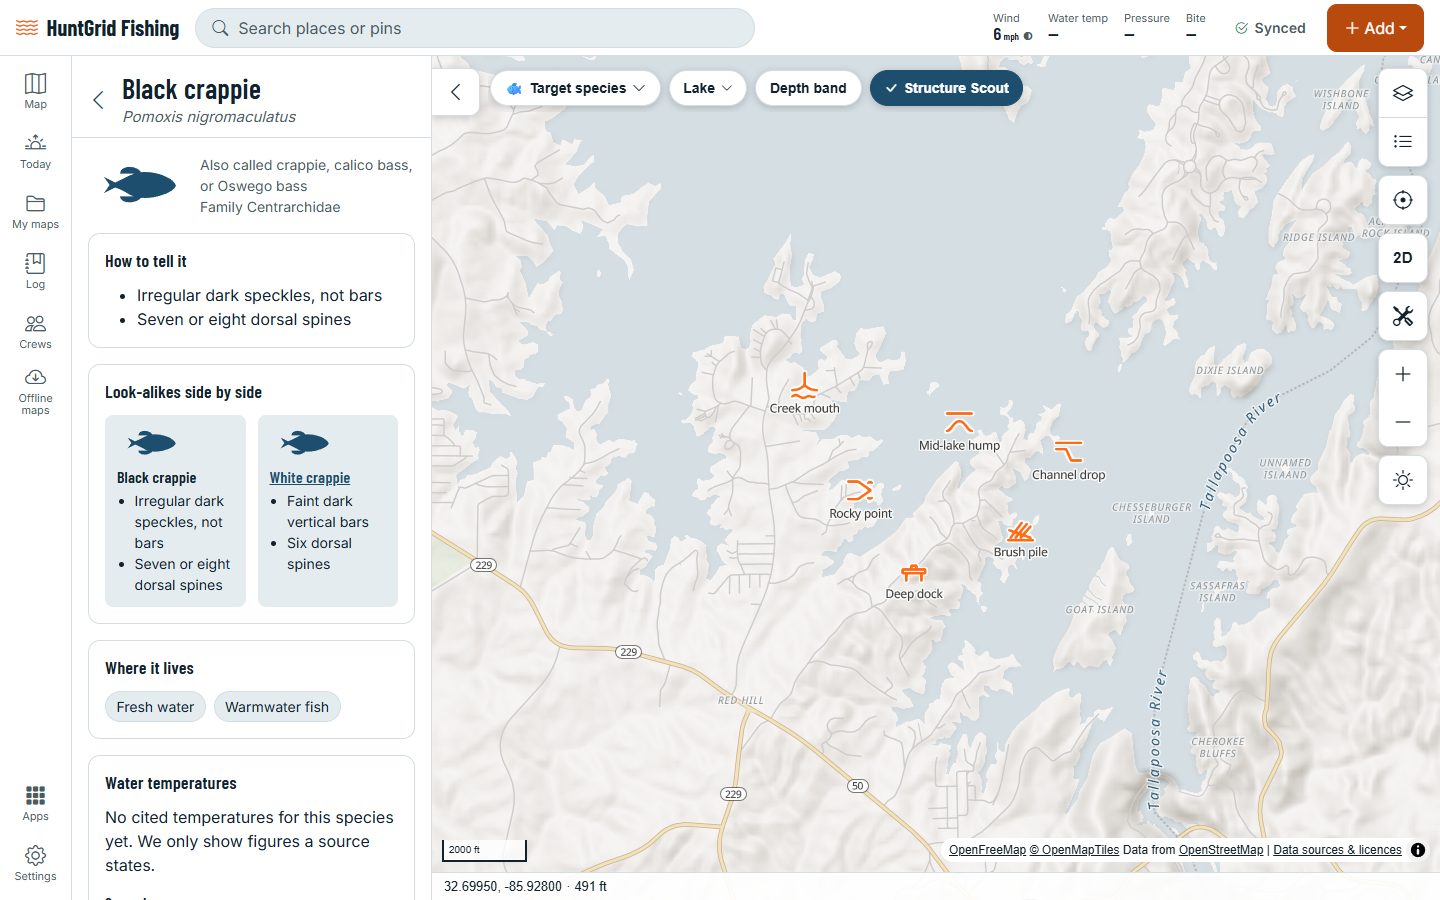Toggle Structure Scout overlay off
Screen dimensions: 1440x900
point(946,88)
